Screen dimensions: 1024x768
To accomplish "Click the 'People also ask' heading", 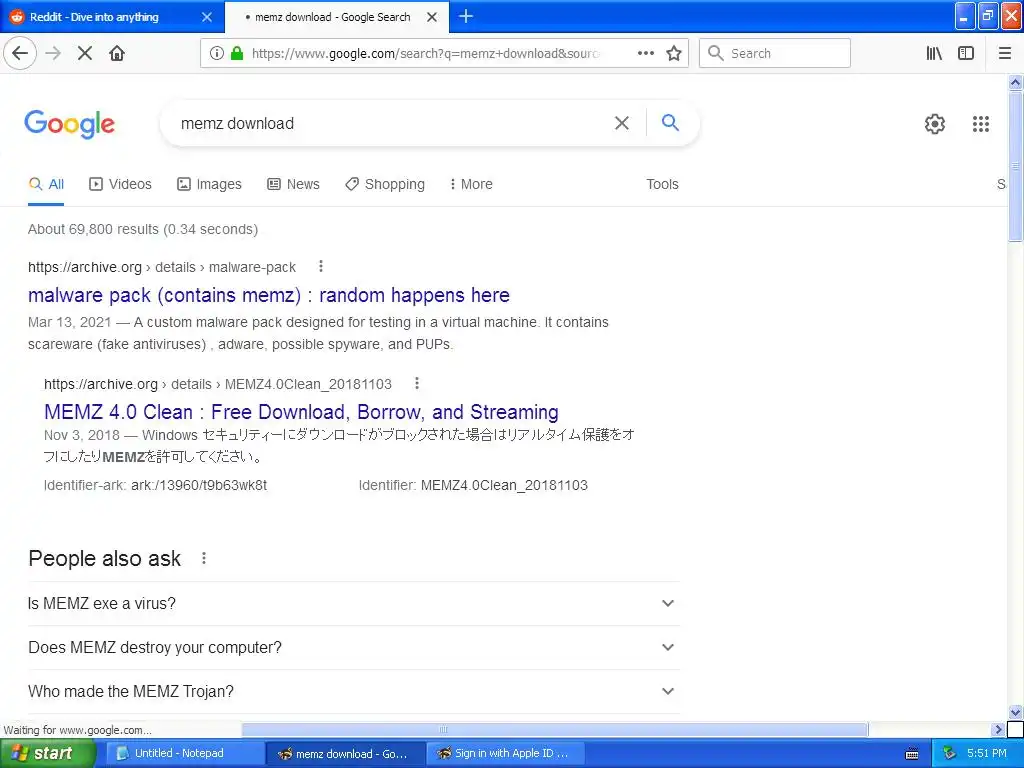I will tap(104, 558).
